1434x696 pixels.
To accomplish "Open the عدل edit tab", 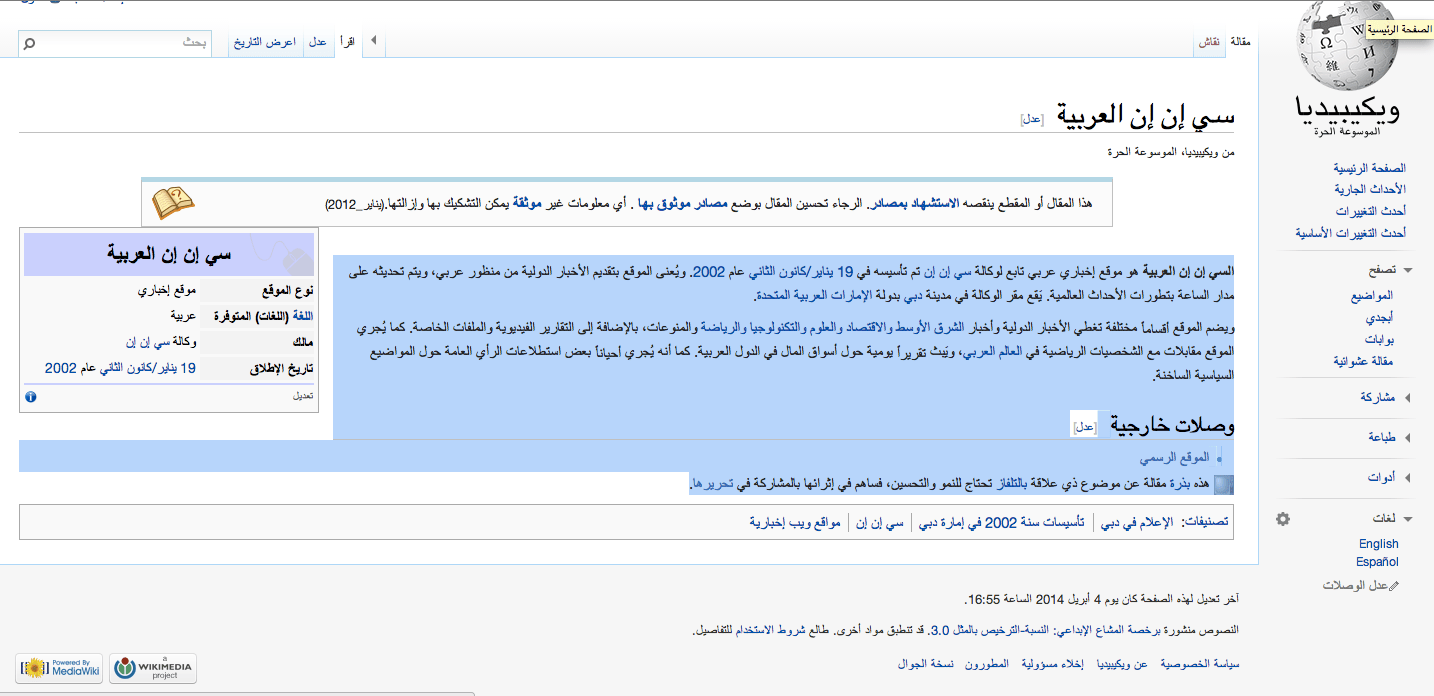I will [318, 42].
